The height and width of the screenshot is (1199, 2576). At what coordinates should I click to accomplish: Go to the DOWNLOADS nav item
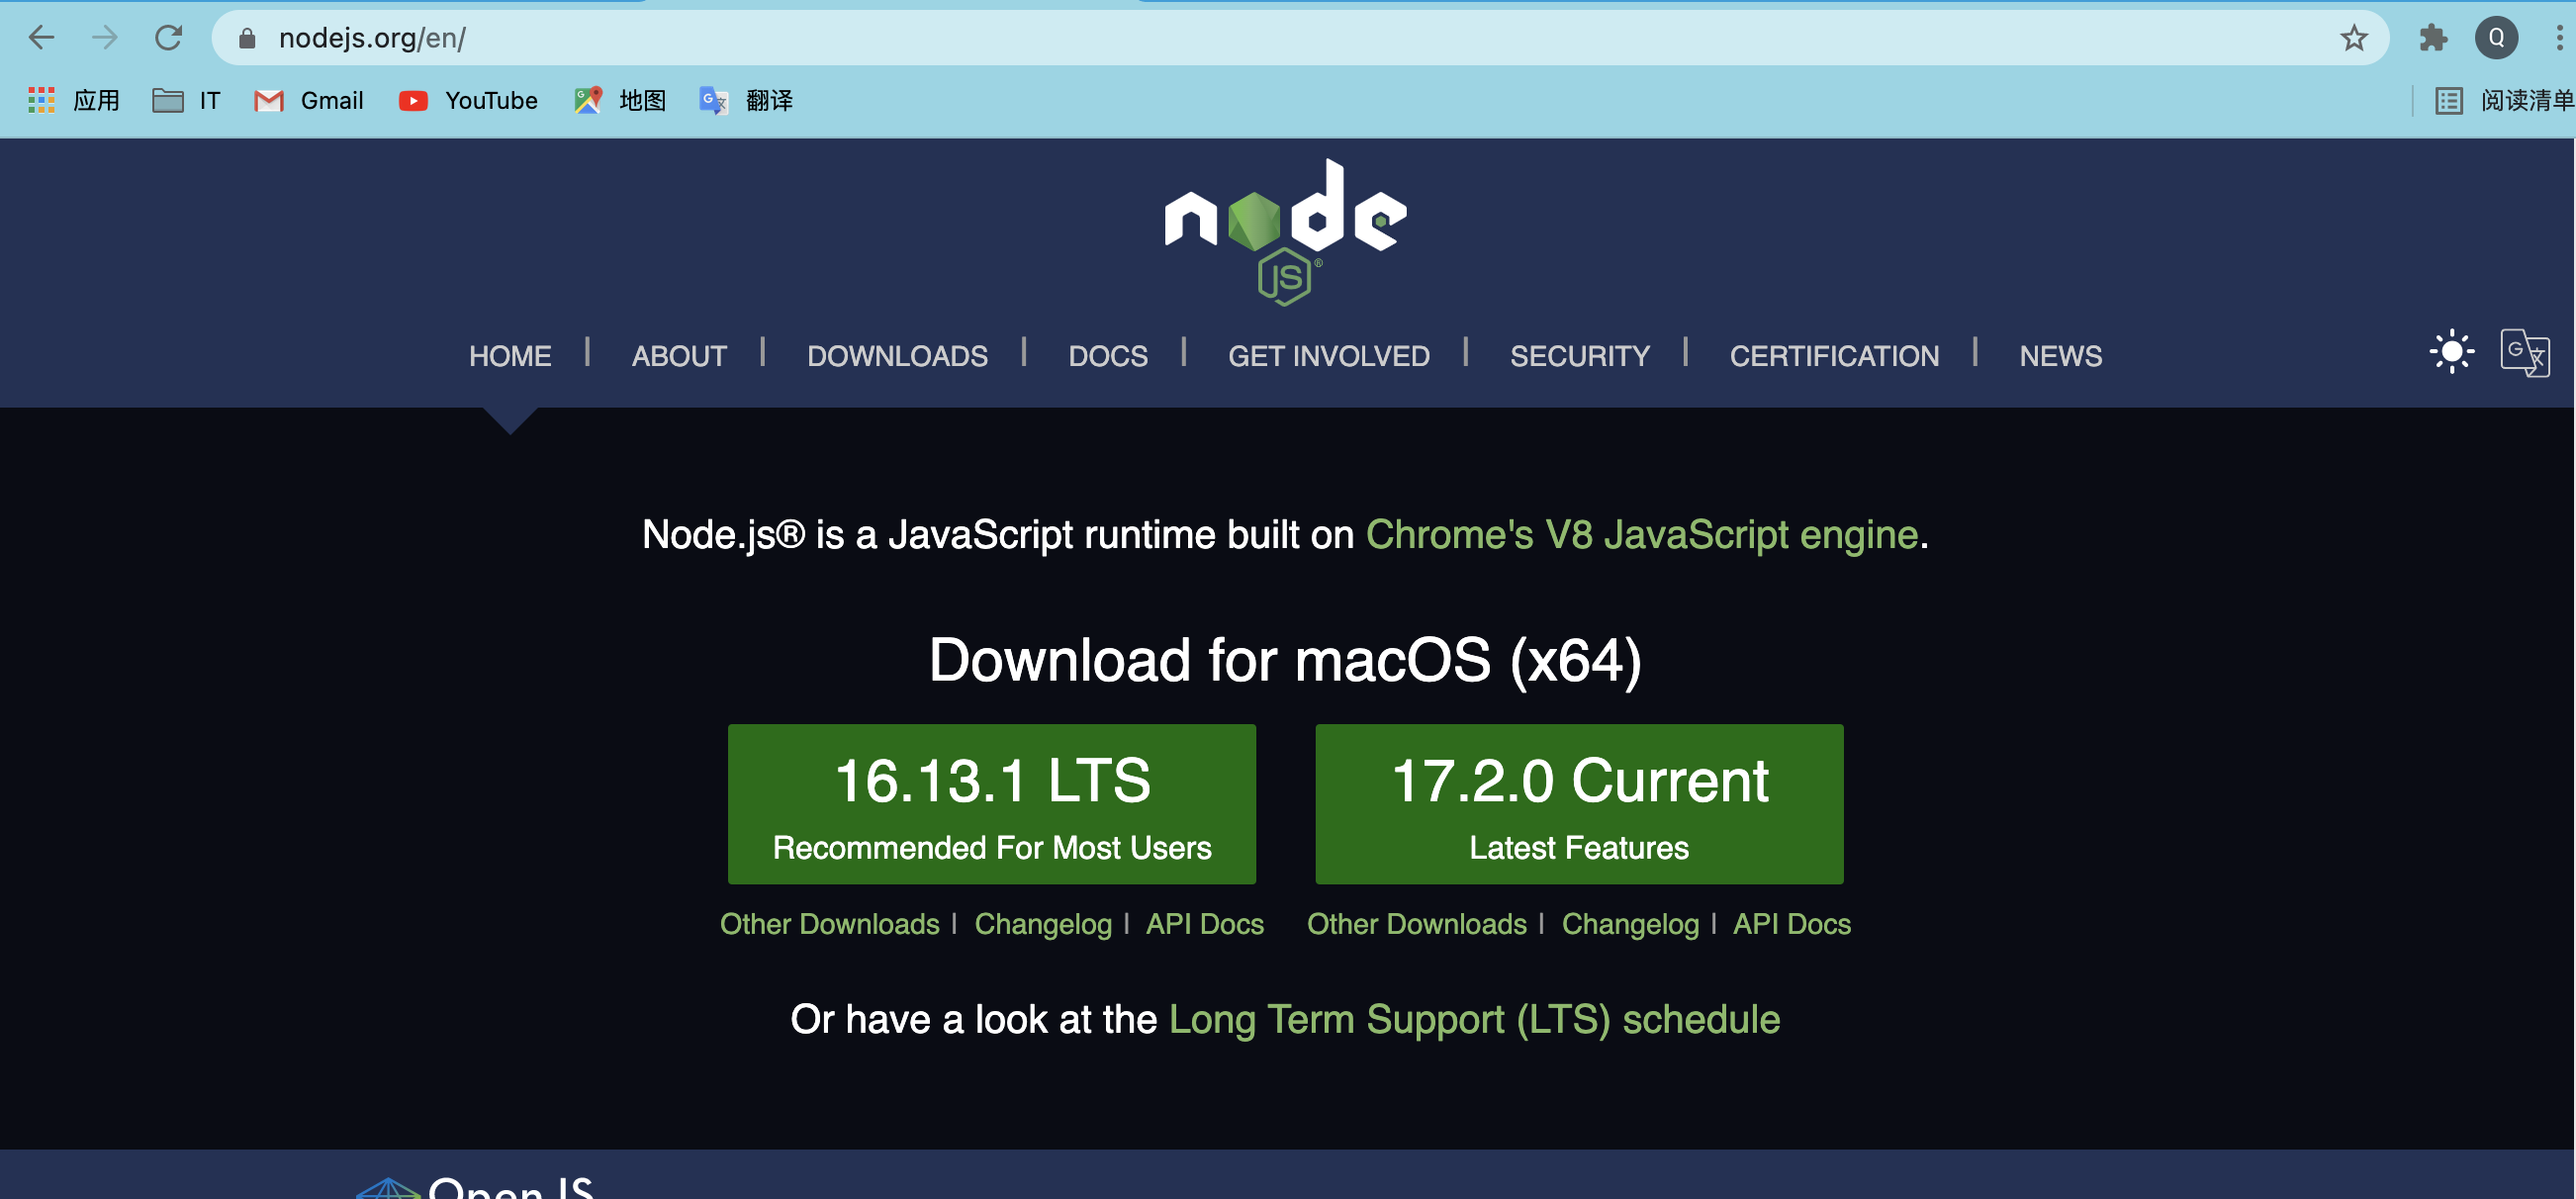coord(897,356)
